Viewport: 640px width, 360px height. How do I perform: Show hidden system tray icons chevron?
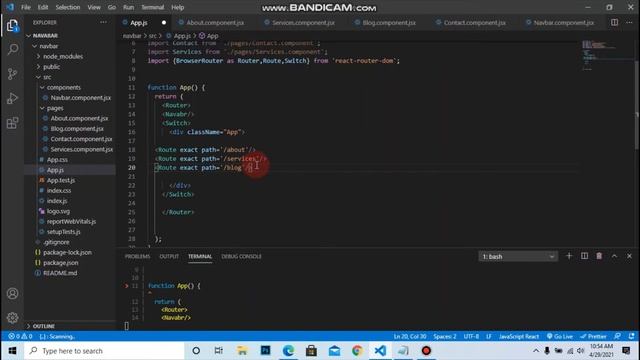(x=536, y=351)
